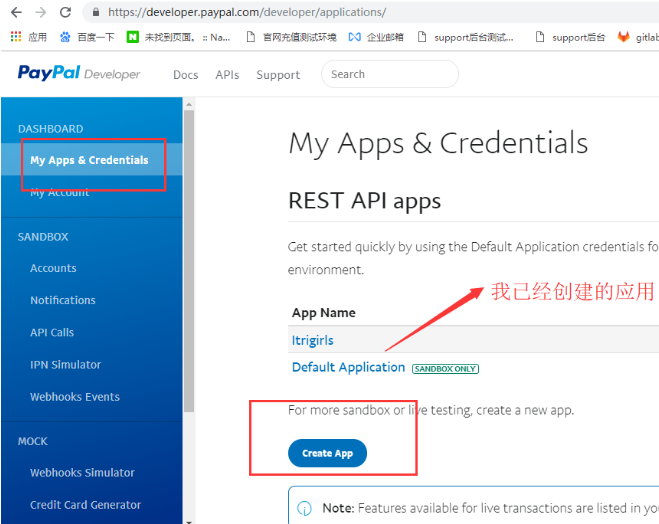Open the support后台 bookmark
The width and height of the screenshot is (659, 524).
tap(570, 37)
